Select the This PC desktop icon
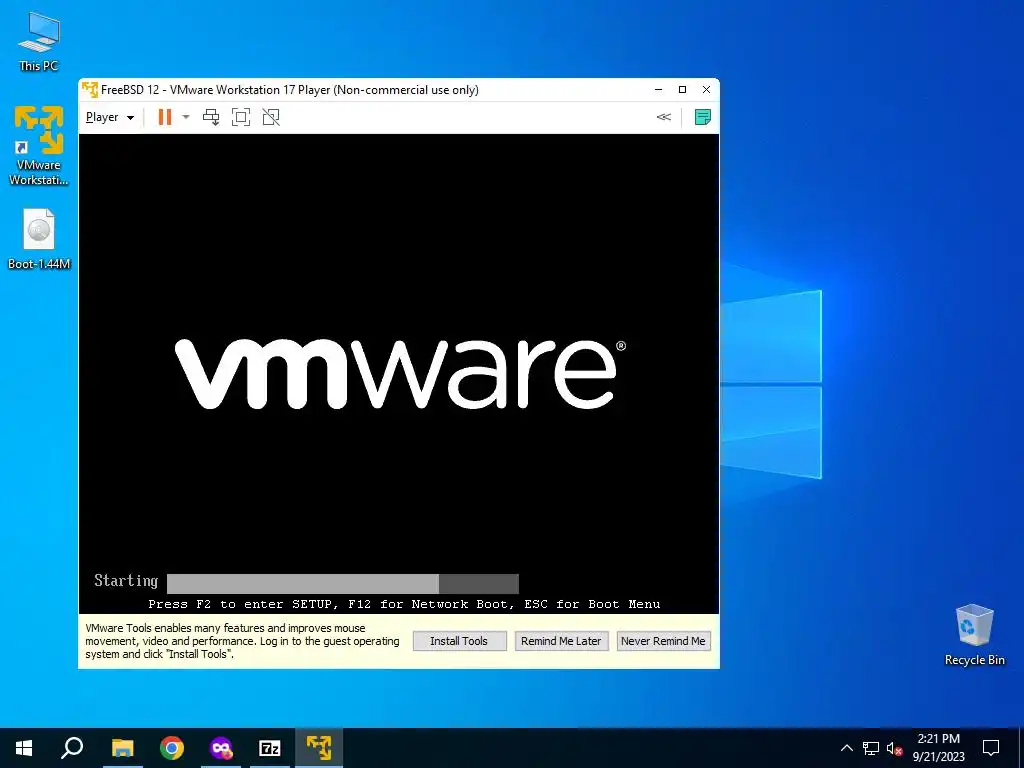This screenshot has width=1024, height=768. [39, 42]
